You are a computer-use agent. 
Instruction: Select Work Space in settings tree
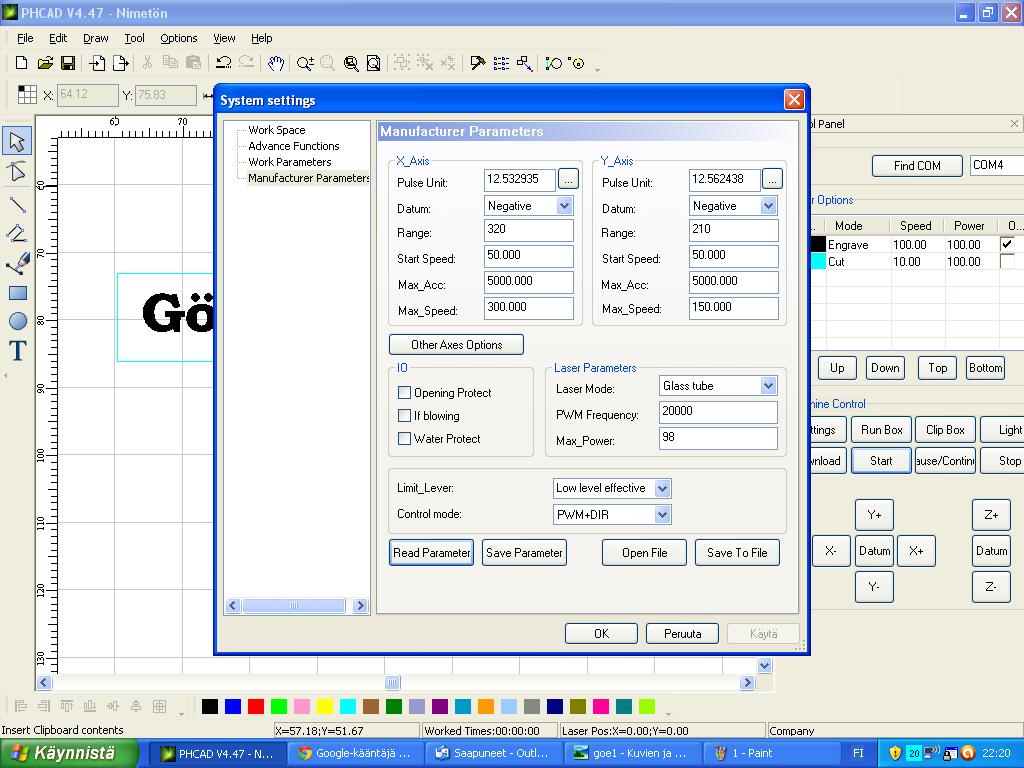[277, 130]
